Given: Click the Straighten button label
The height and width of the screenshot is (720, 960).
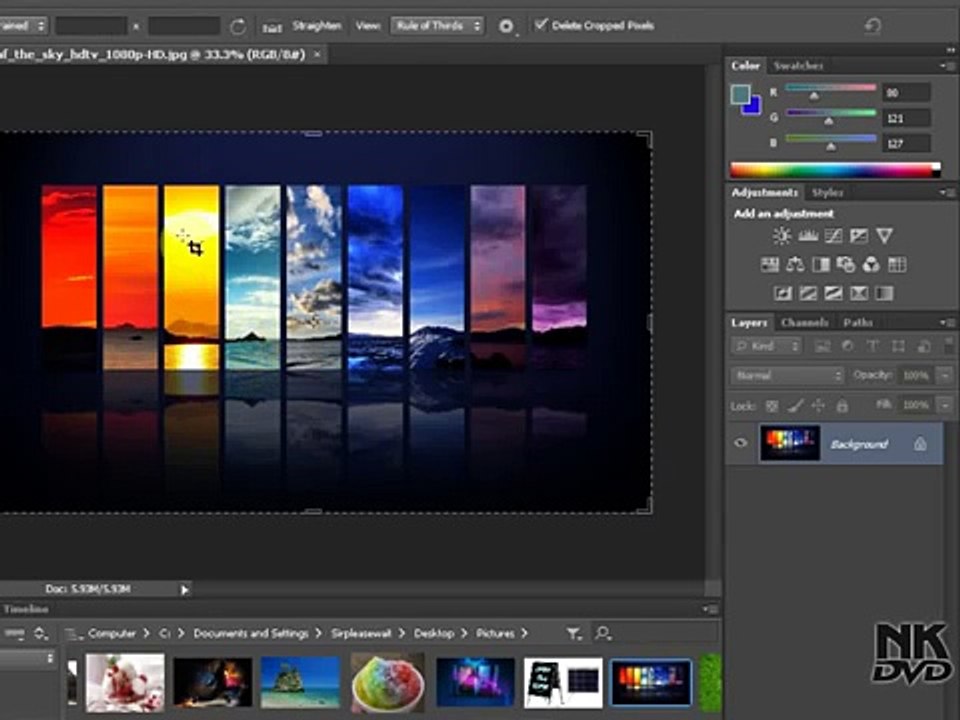Looking at the screenshot, I should pos(317,26).
